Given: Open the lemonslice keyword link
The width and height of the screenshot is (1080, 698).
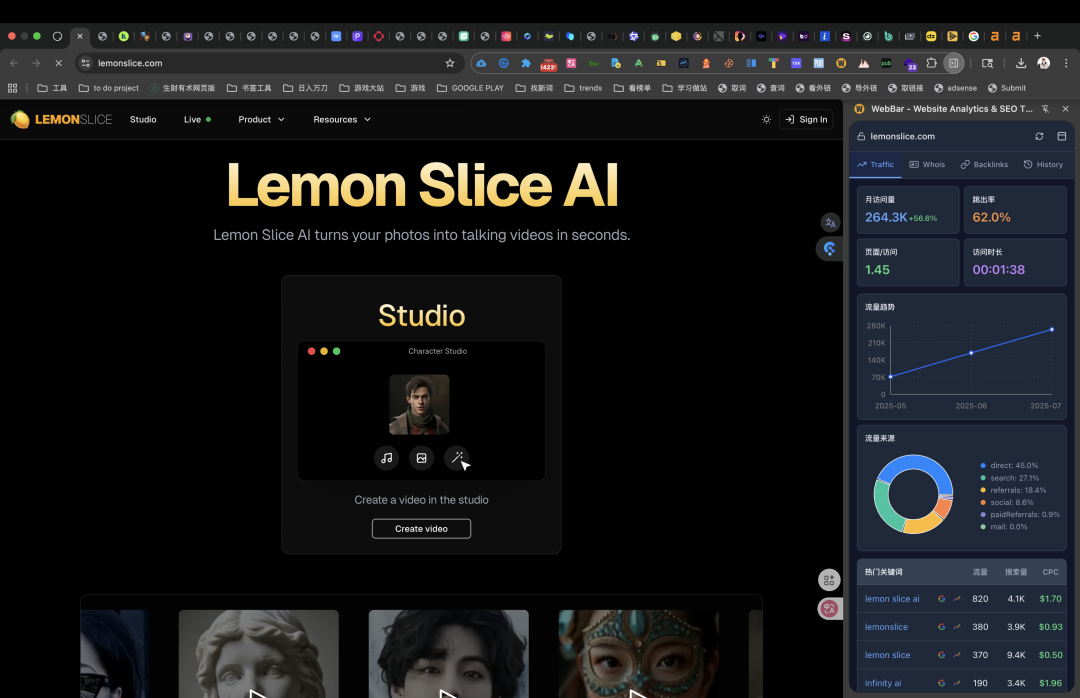Looking at the screenshot, I should [886, 627].
